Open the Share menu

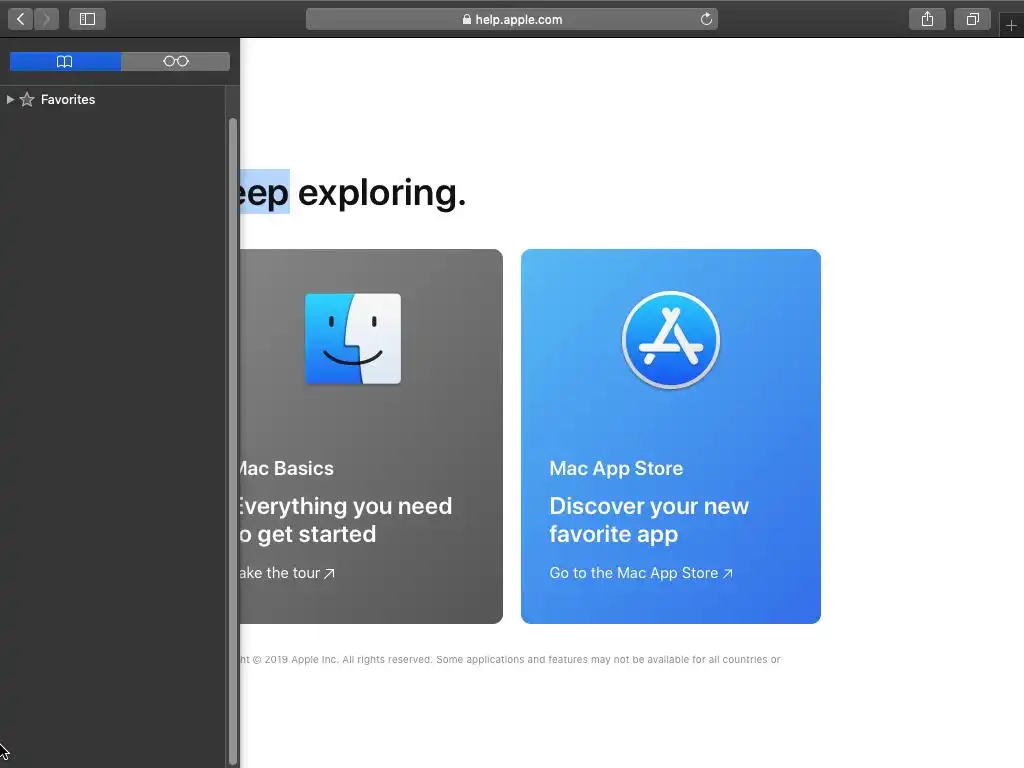[927, 20]
